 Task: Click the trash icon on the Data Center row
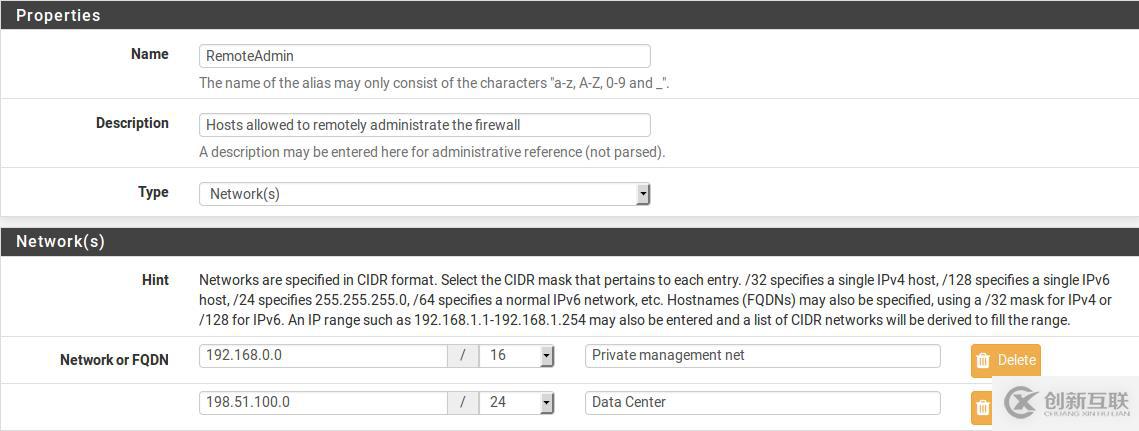(x=983, y=407)
